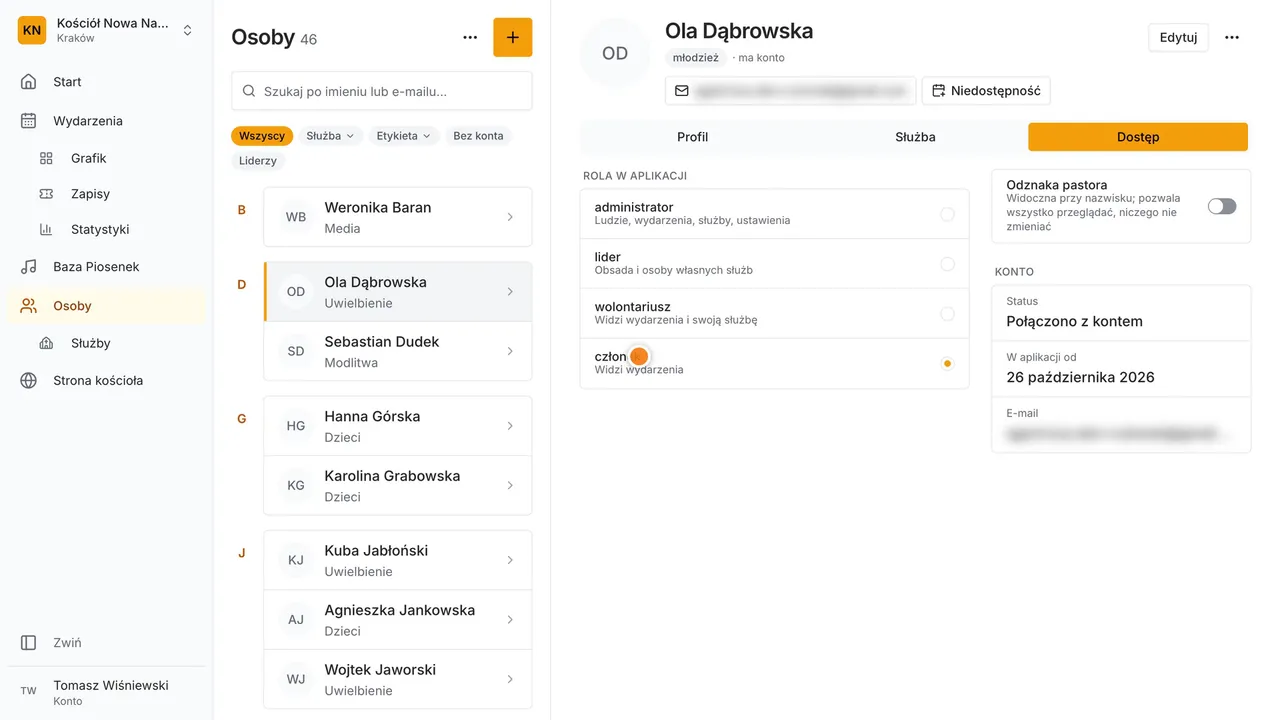Screen dimensions: 1280x720
Task: Click the Grafik grid icon
Action: [x=46, y=158]
